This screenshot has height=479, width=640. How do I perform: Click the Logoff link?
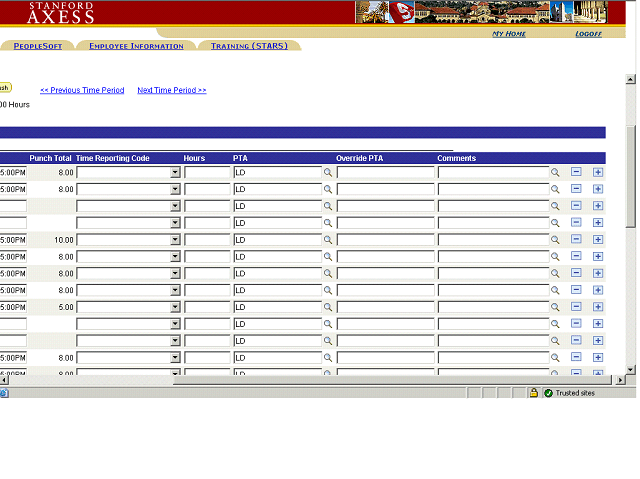(588, 34)
